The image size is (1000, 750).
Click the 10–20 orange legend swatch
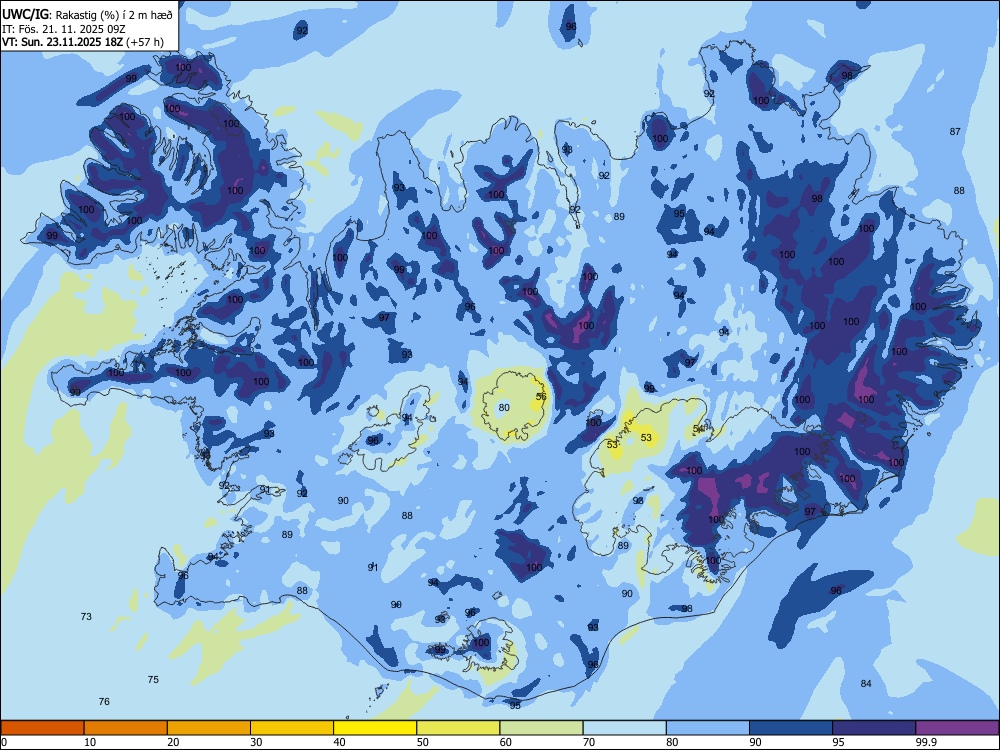point(126,728)
